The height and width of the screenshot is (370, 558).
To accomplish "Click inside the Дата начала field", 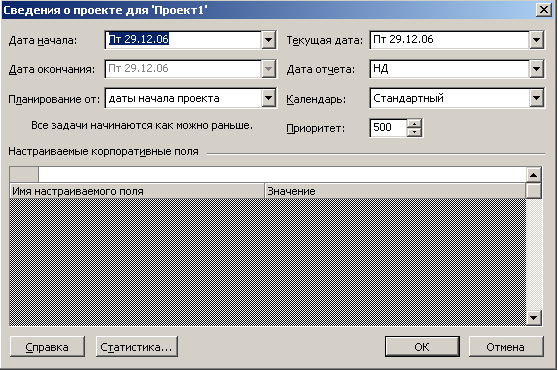I will point(183,40).
